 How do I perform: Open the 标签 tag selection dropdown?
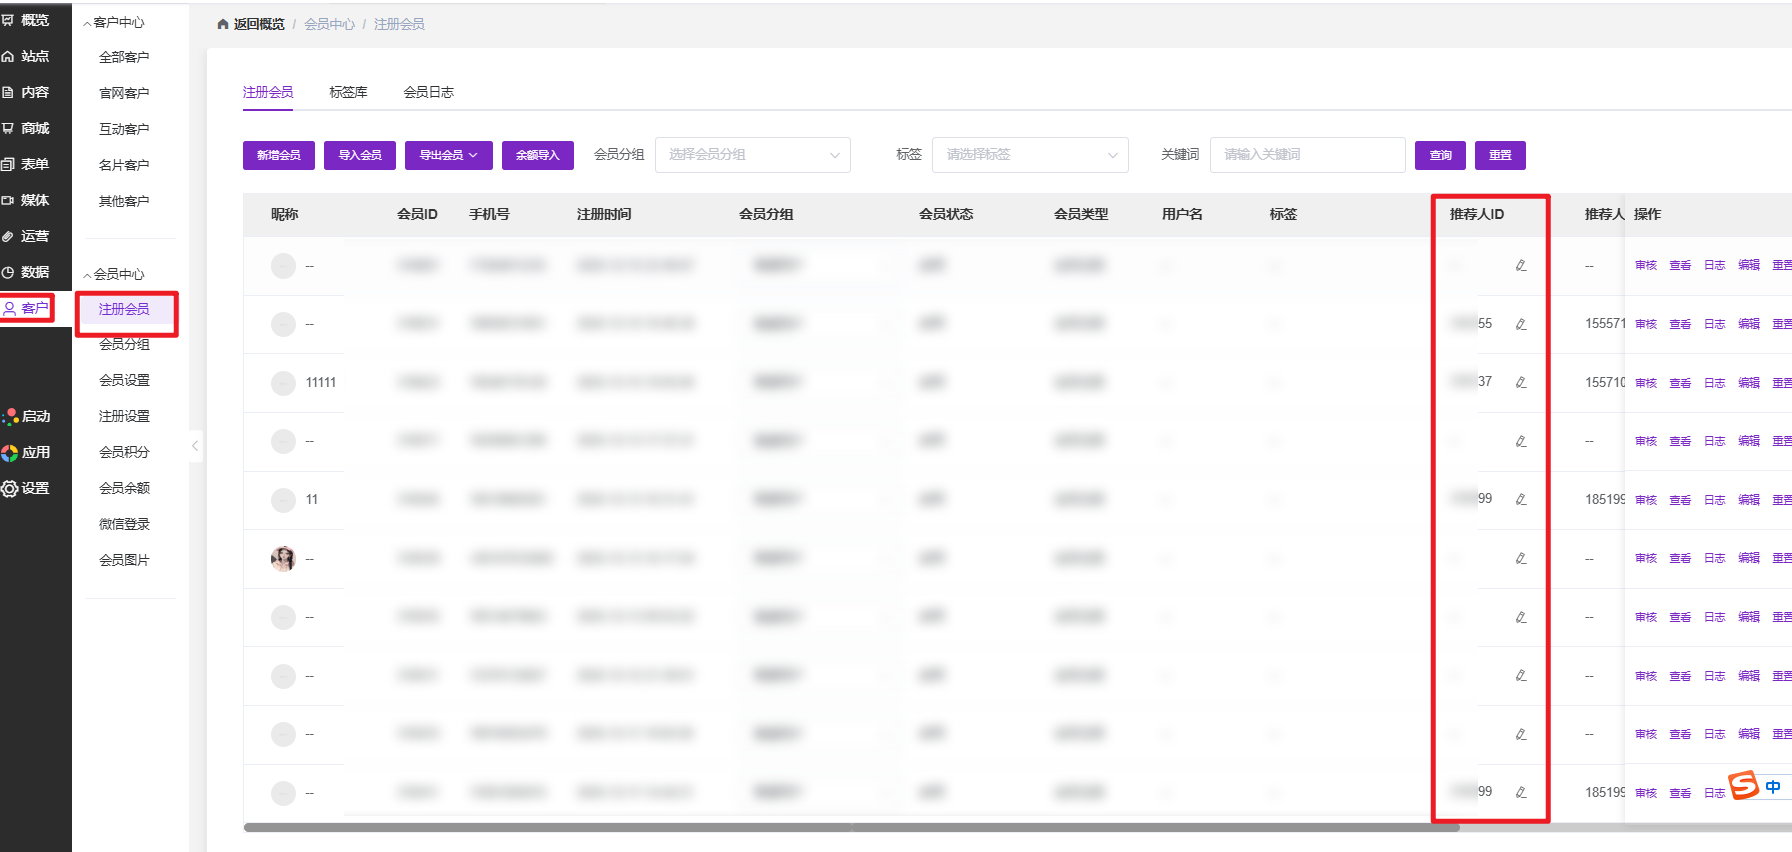point(1030,155)
